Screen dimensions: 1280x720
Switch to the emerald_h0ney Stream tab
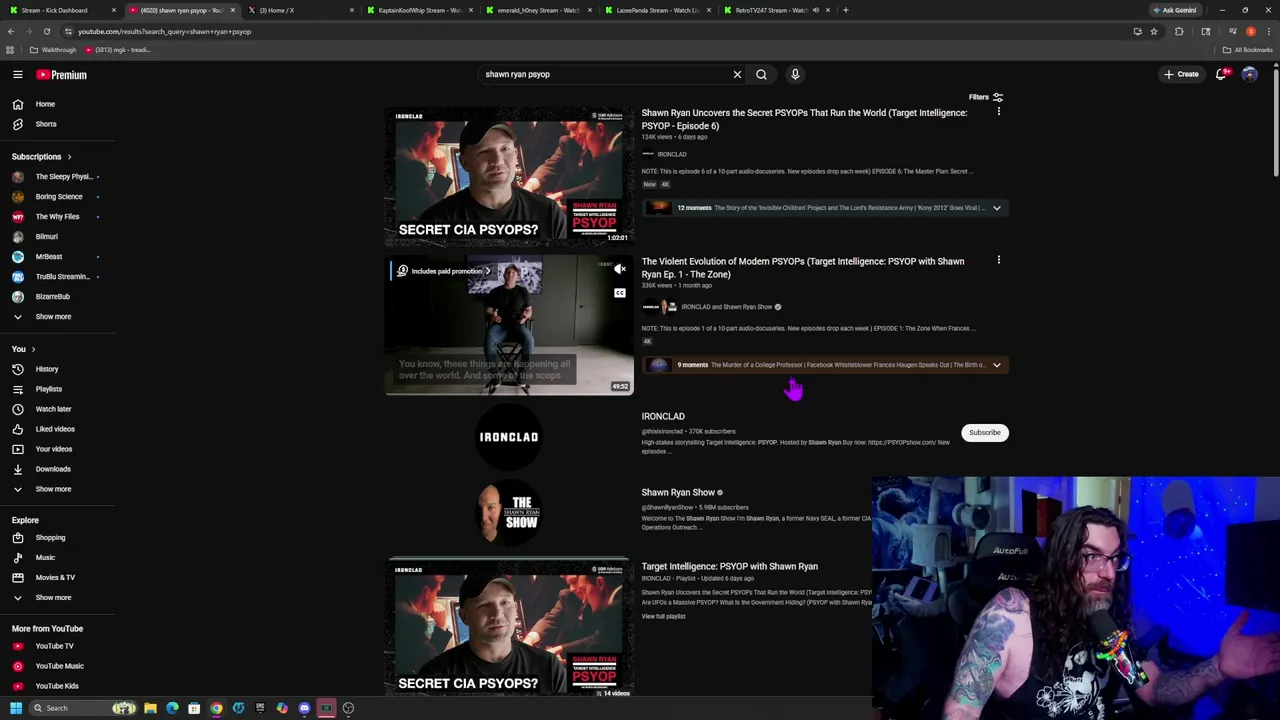[540, 10]
